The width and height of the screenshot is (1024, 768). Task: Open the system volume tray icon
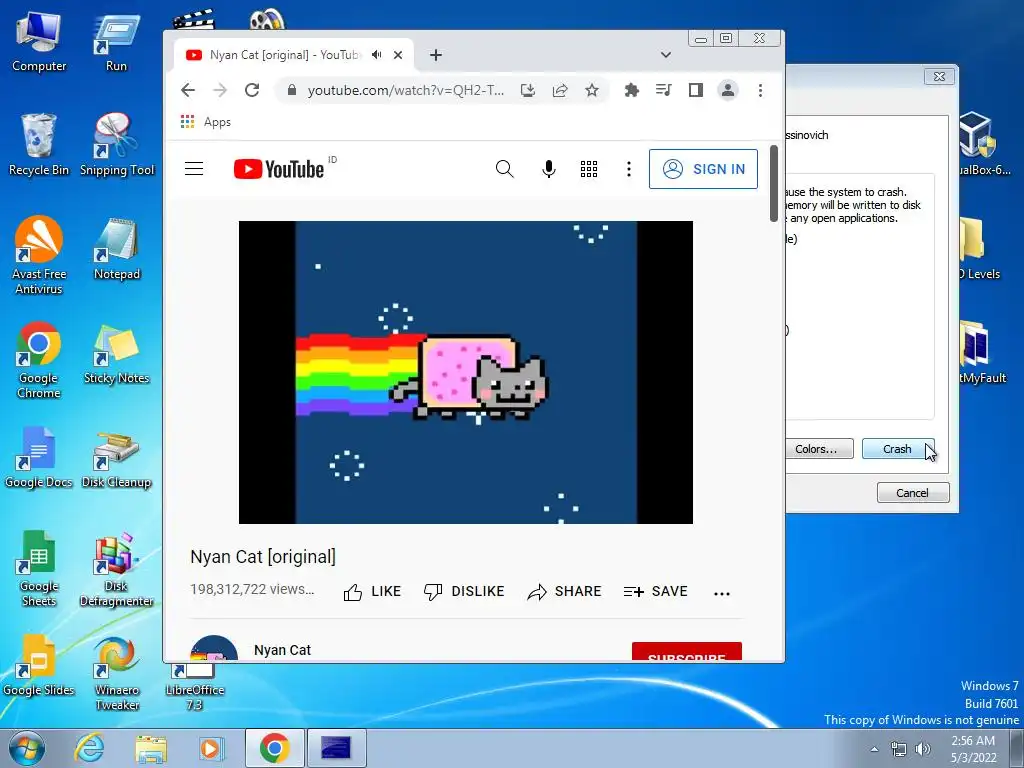(923, 749)
